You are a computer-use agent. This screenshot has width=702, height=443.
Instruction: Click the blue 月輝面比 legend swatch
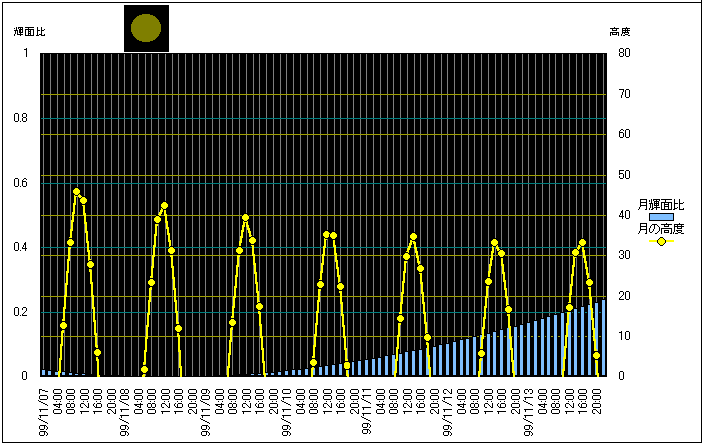(x=660, y=217)
